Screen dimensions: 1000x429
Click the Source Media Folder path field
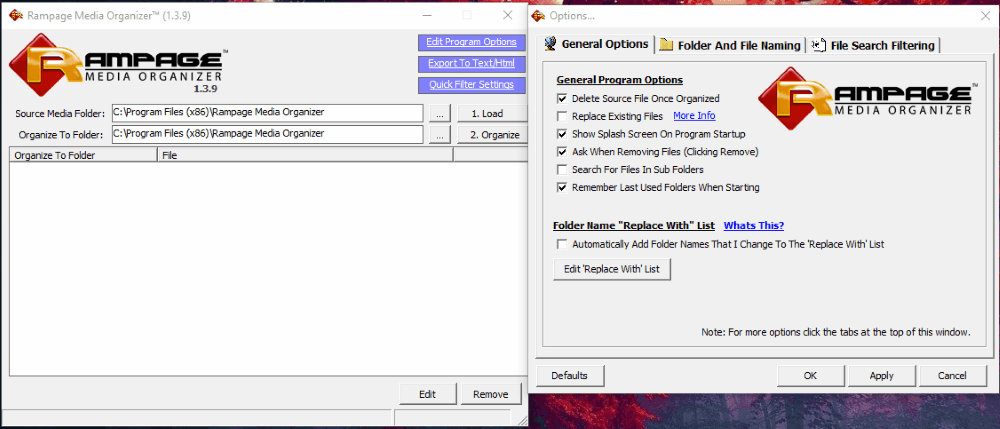pyautogui.click(x=267, y=113)
